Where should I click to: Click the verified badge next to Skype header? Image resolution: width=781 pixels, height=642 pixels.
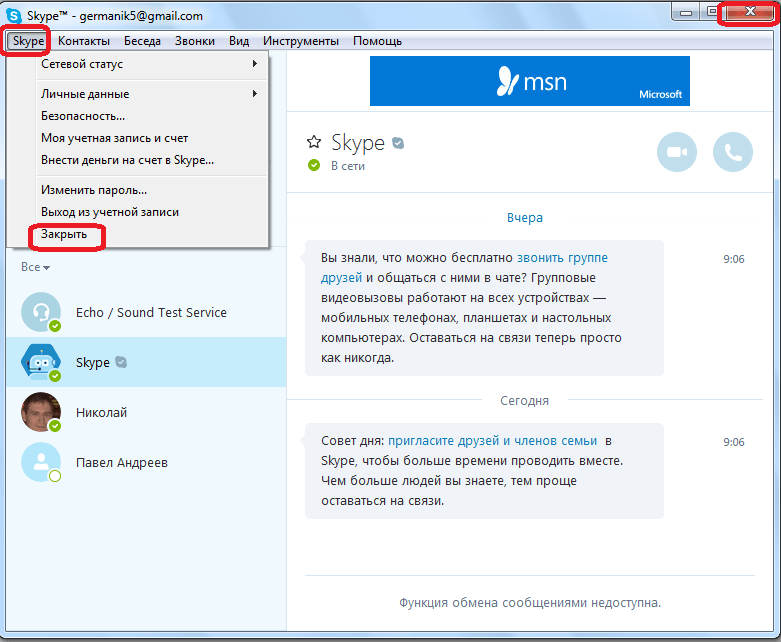point(398,143)
